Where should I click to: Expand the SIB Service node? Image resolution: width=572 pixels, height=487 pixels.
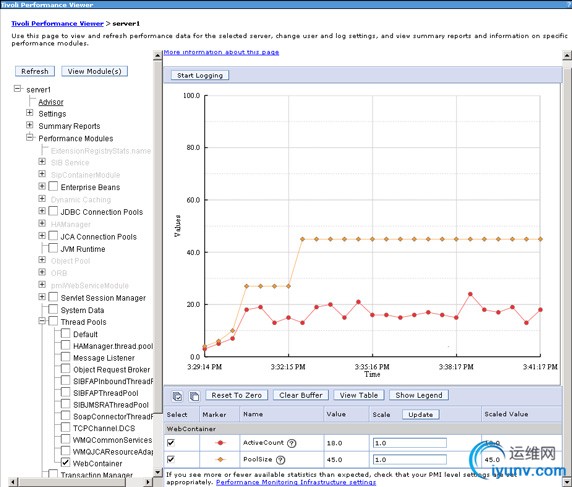[42, 162]
